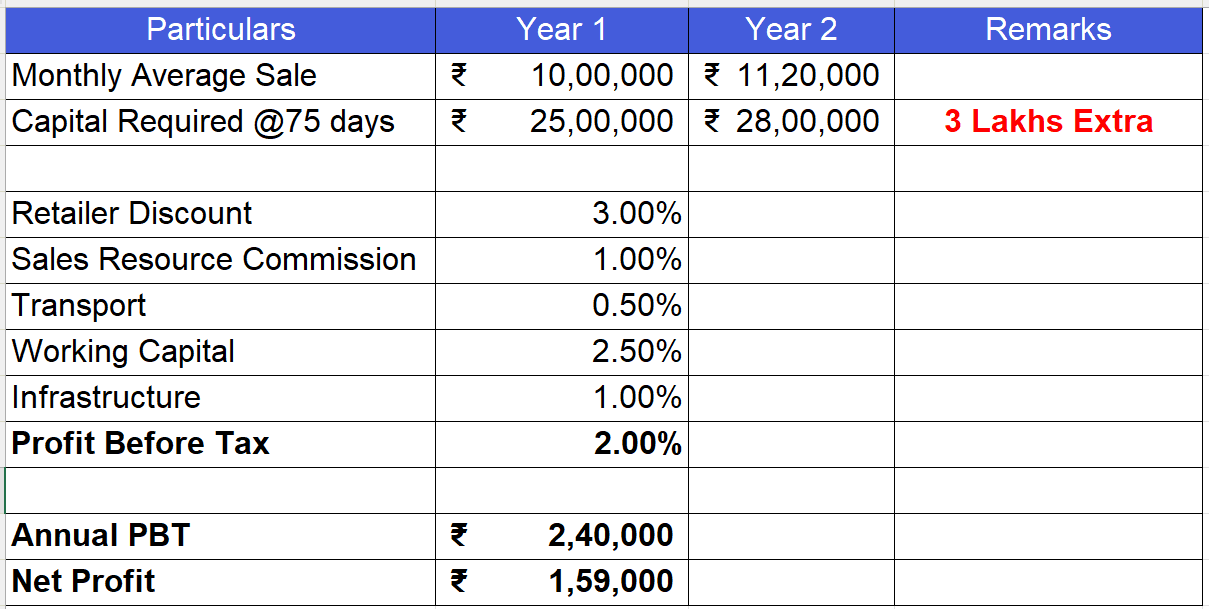The height and width of the screenshot is (609, 1209).
Task: Select the Profit Before Tax 2.00% cell
Action: [x=636, y=444]
